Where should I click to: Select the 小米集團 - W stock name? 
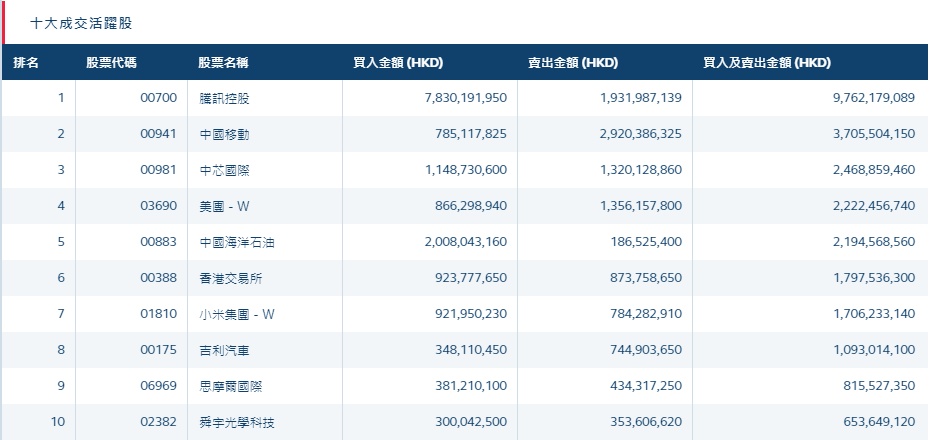236,314
